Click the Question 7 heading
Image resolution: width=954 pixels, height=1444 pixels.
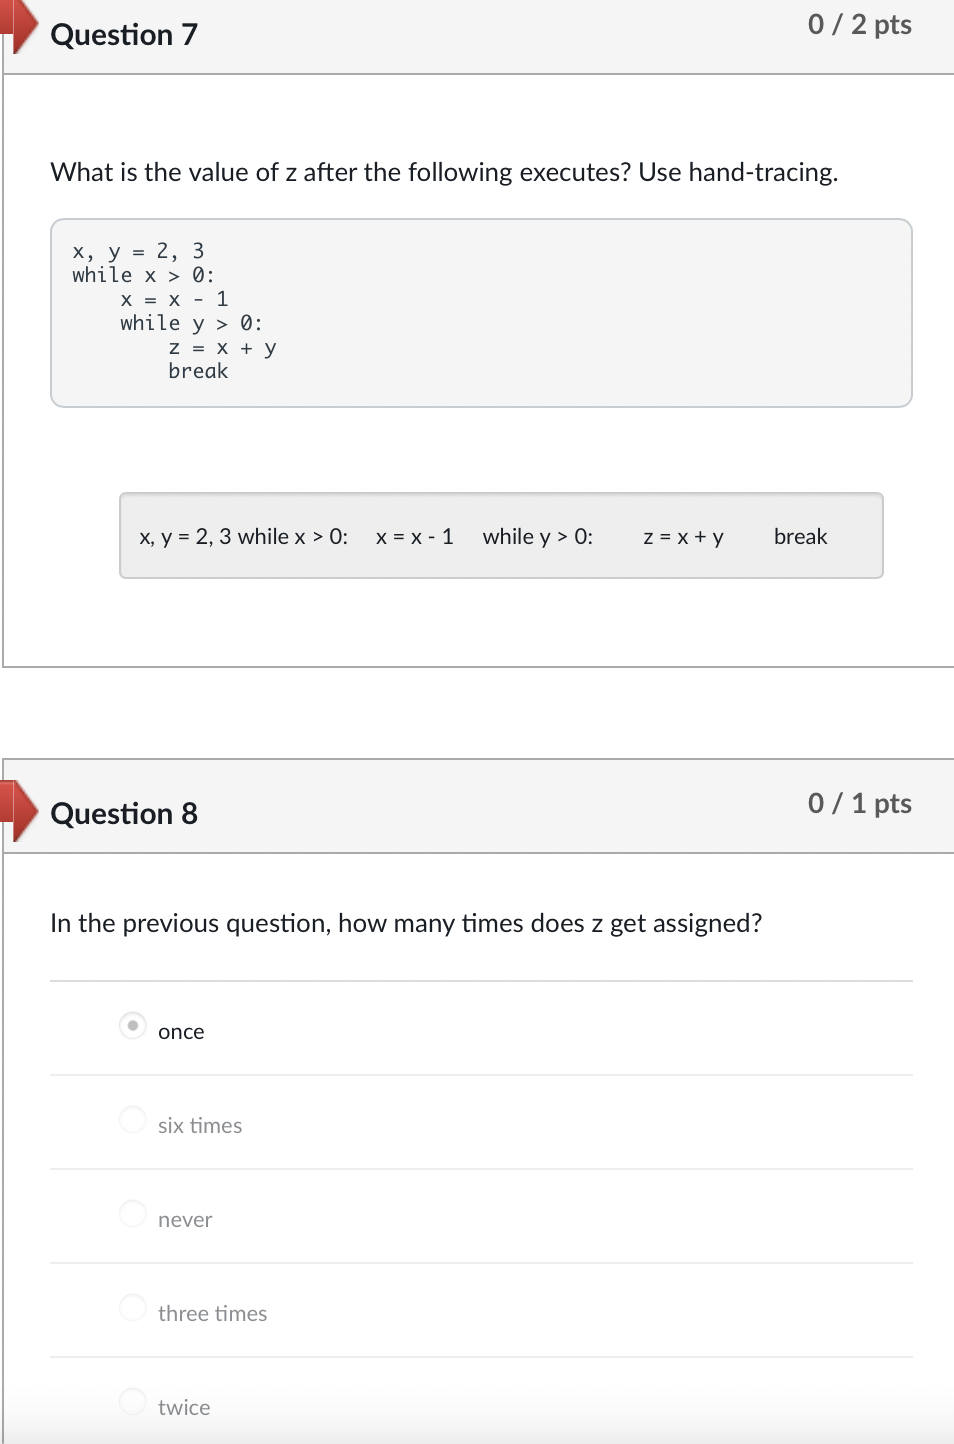[124, 34]
